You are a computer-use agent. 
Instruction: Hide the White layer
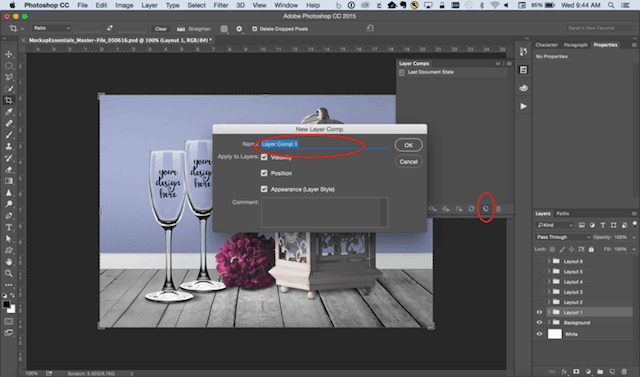pos(539,334)
